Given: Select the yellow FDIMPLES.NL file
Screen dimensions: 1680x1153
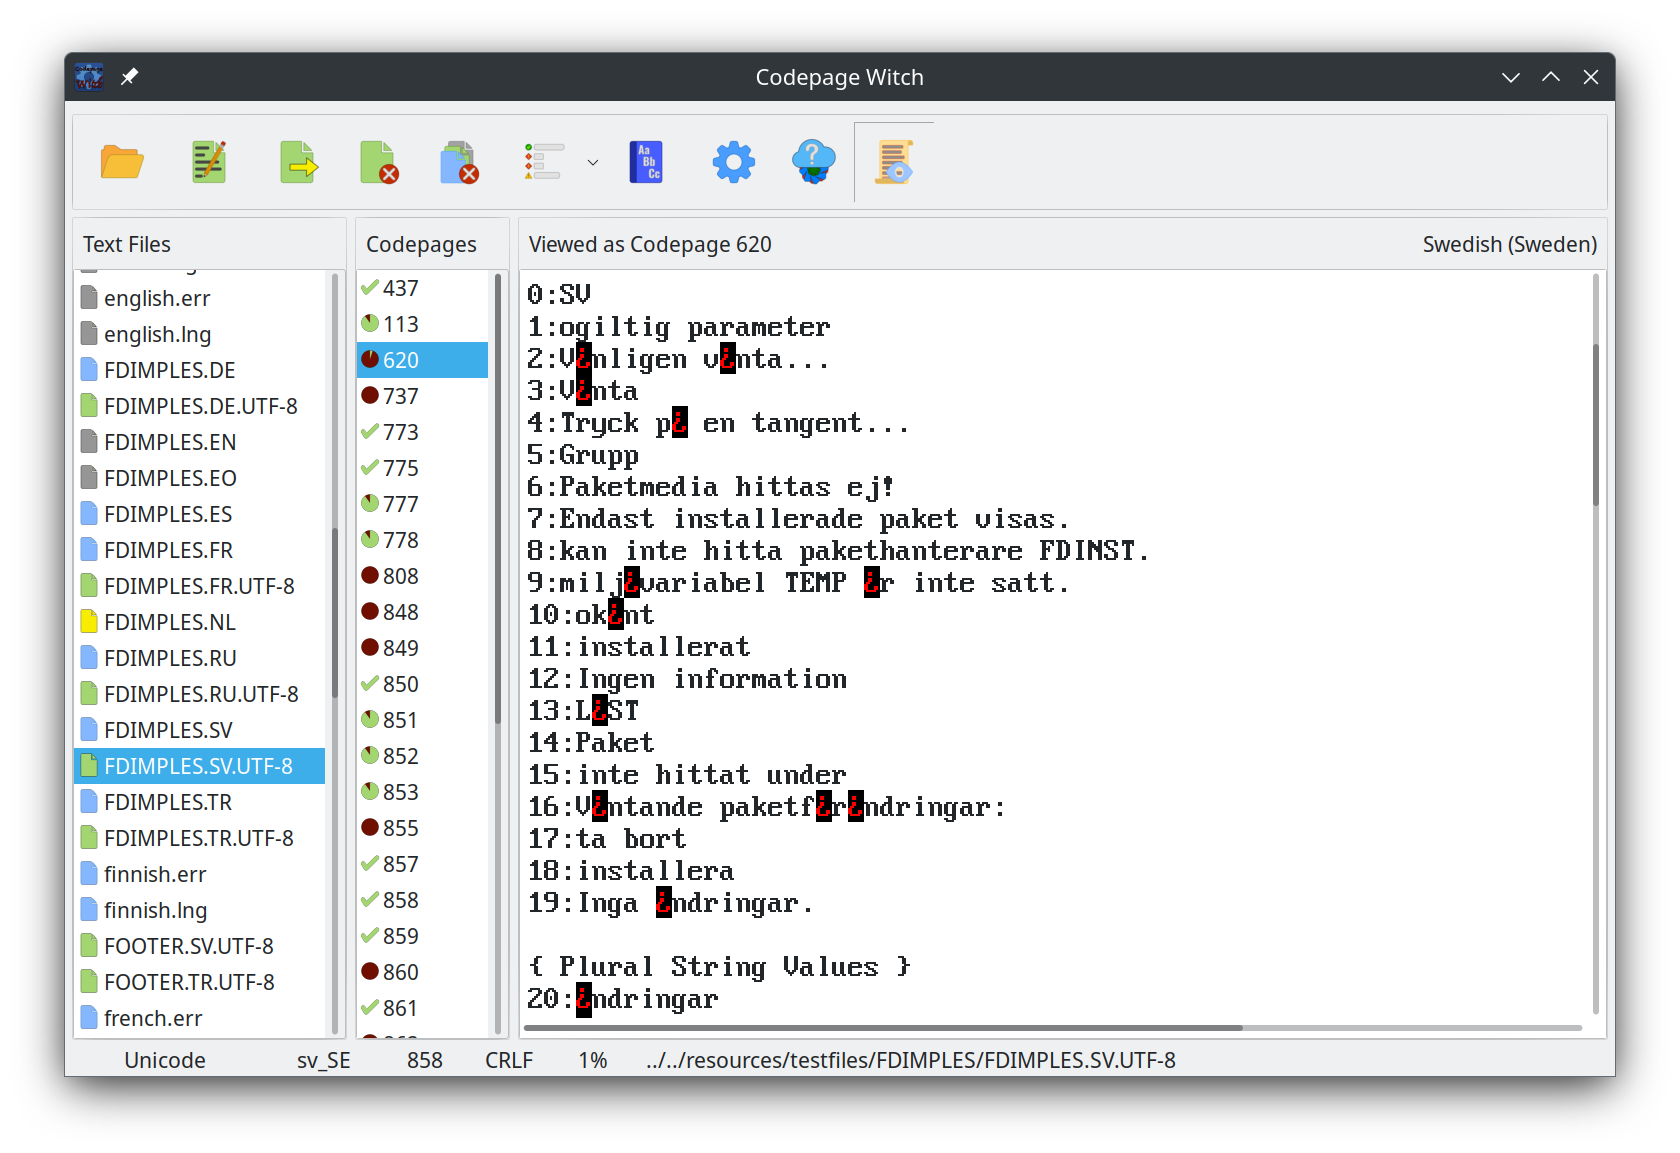Looking at the screenshot, I should point(169,622).
